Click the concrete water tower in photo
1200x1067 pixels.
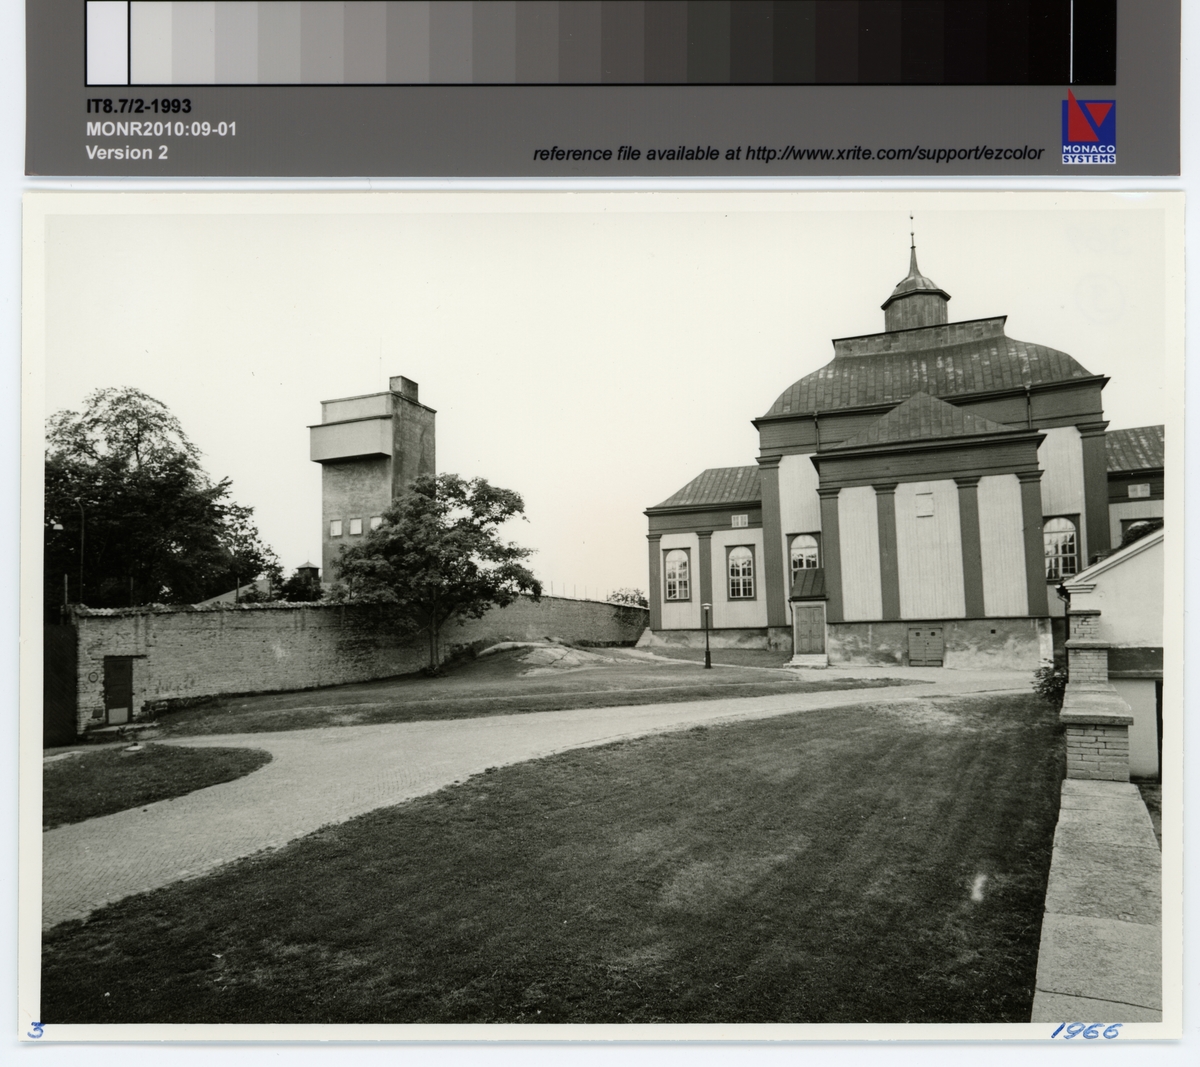click(372, 470)
